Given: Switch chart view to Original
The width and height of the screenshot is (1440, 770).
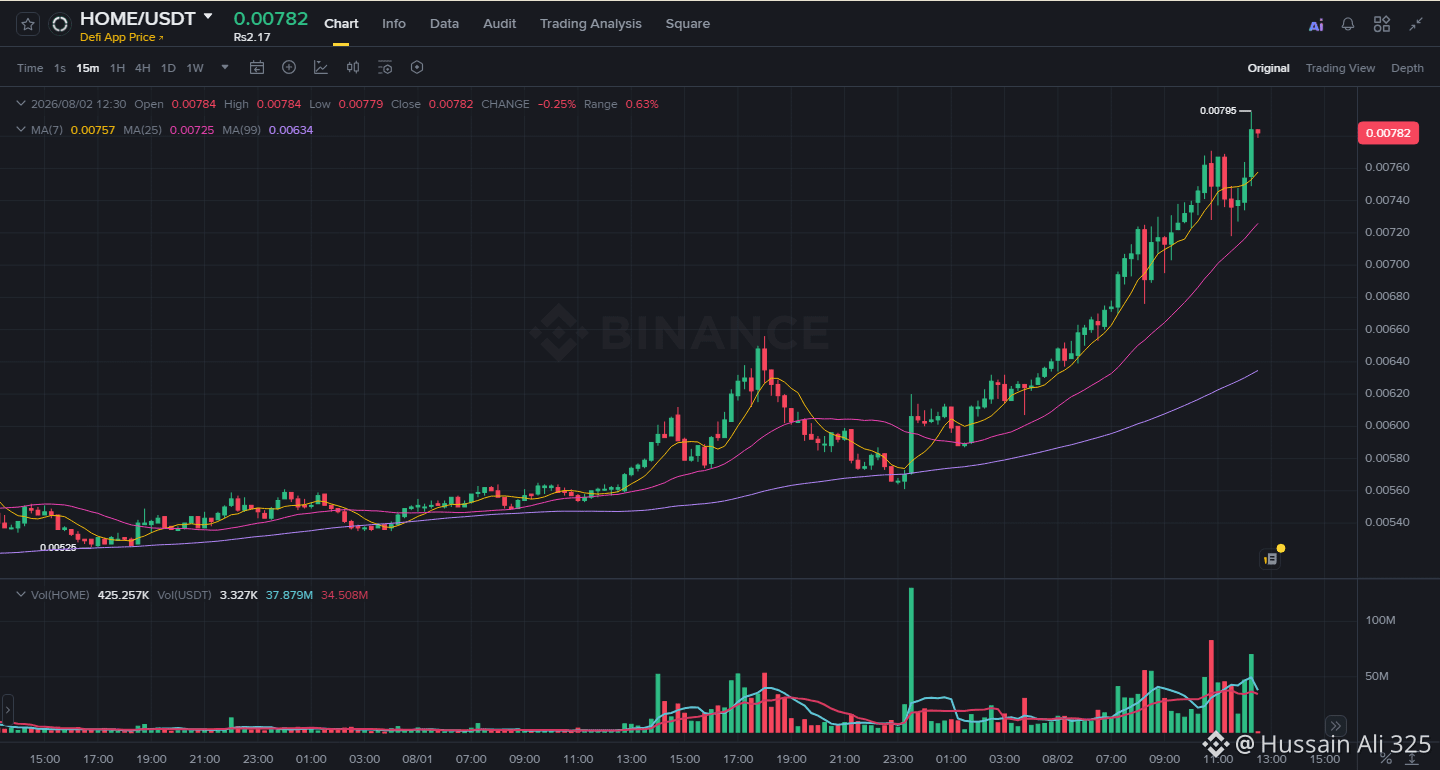Looking at the screenshot, I should coord(1268,68).
